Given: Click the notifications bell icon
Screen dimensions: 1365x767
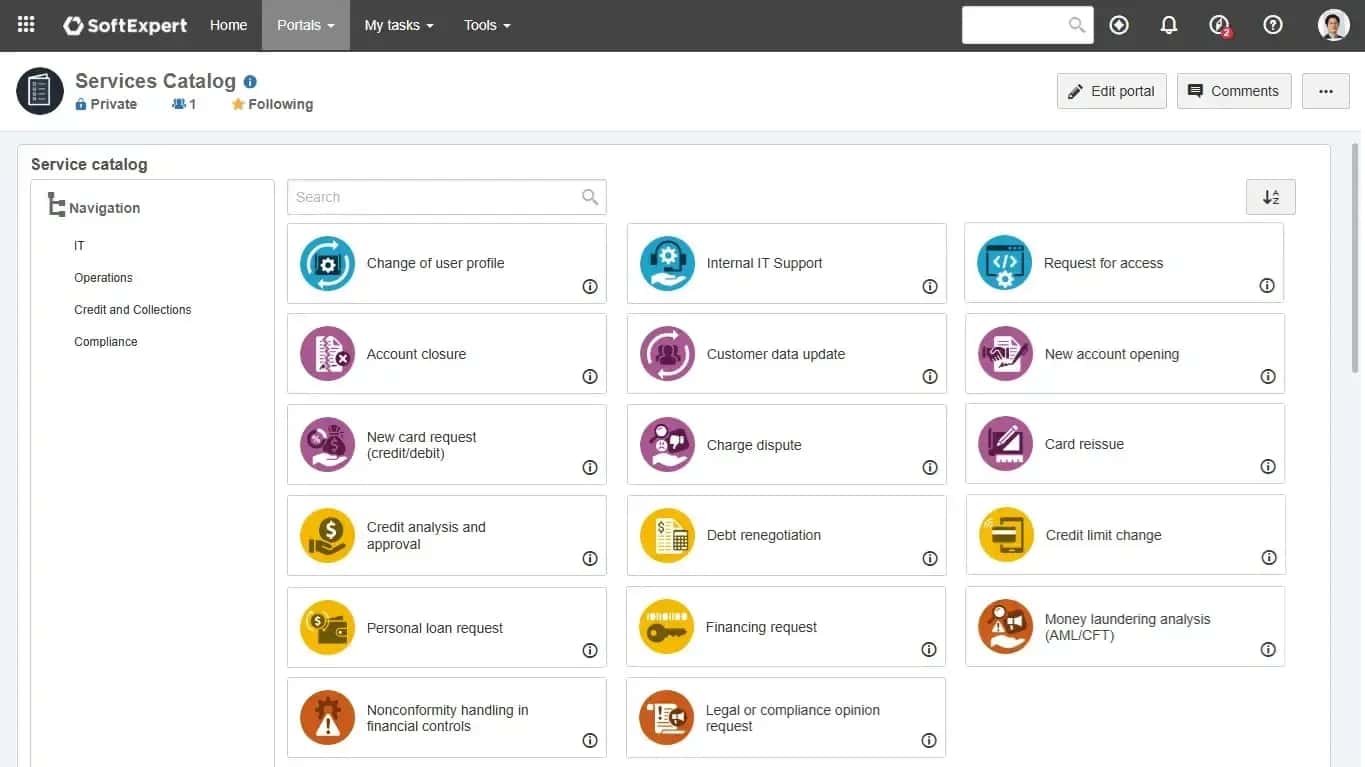Looking at the screenshot, I should 1169,25.
